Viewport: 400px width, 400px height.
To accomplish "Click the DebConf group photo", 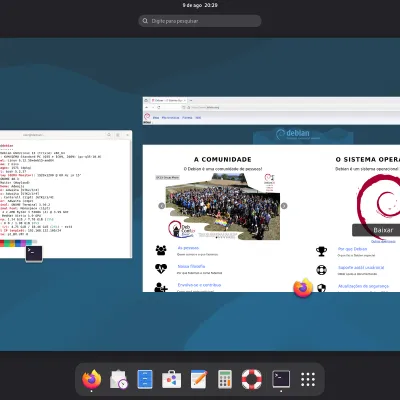I will (x=223, y=206).
